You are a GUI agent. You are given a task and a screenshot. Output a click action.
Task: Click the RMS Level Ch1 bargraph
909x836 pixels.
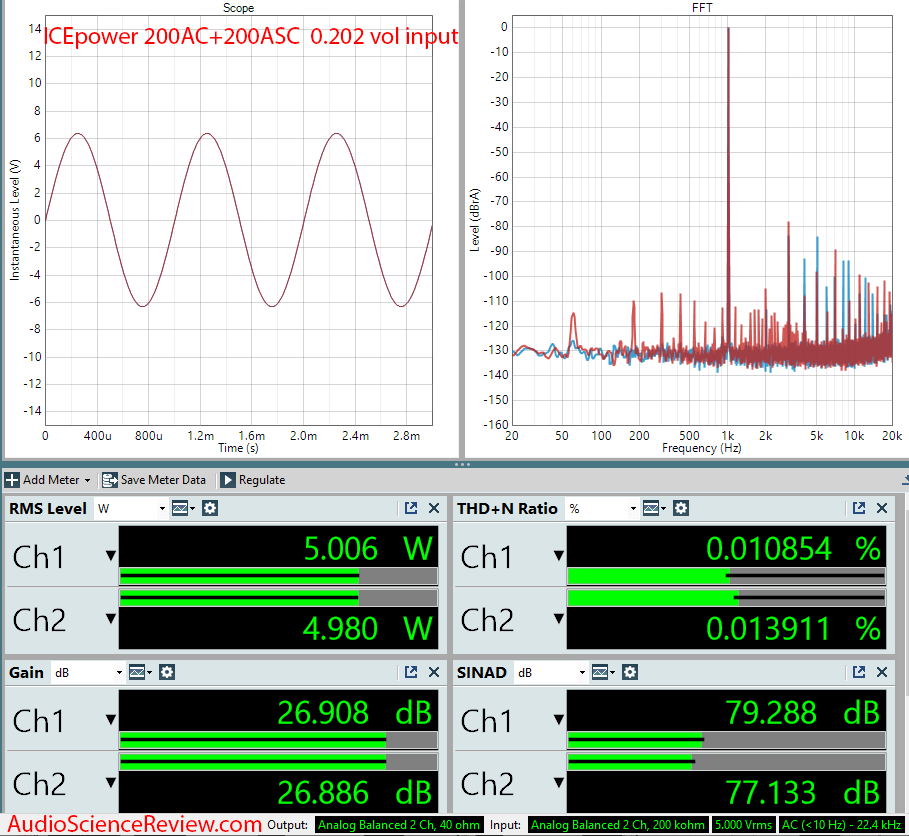[x=278, y=576]
